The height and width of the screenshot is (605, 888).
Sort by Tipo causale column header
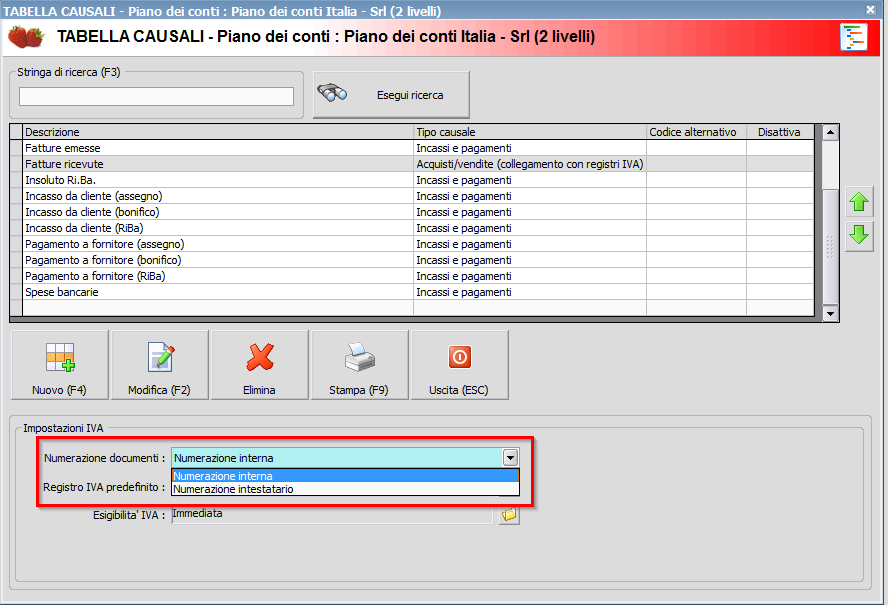coord(530,132)
